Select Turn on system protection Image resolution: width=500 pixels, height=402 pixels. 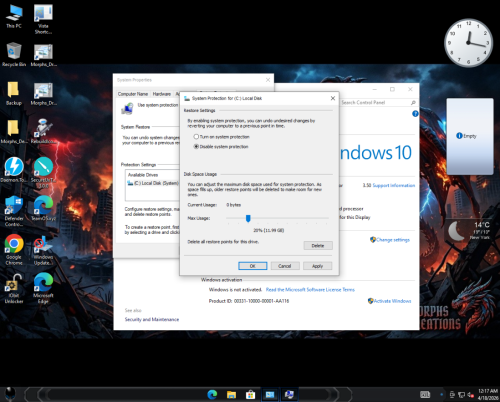click(222, 137)
